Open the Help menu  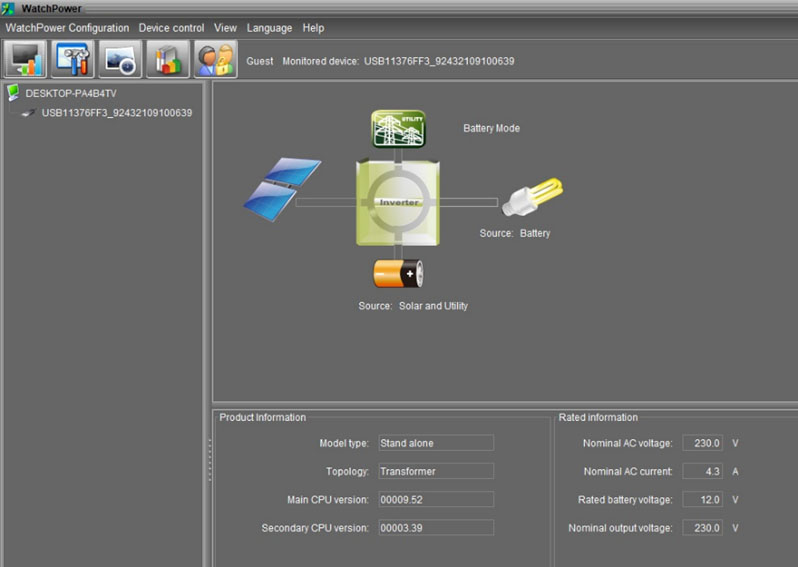pos(313,28)
